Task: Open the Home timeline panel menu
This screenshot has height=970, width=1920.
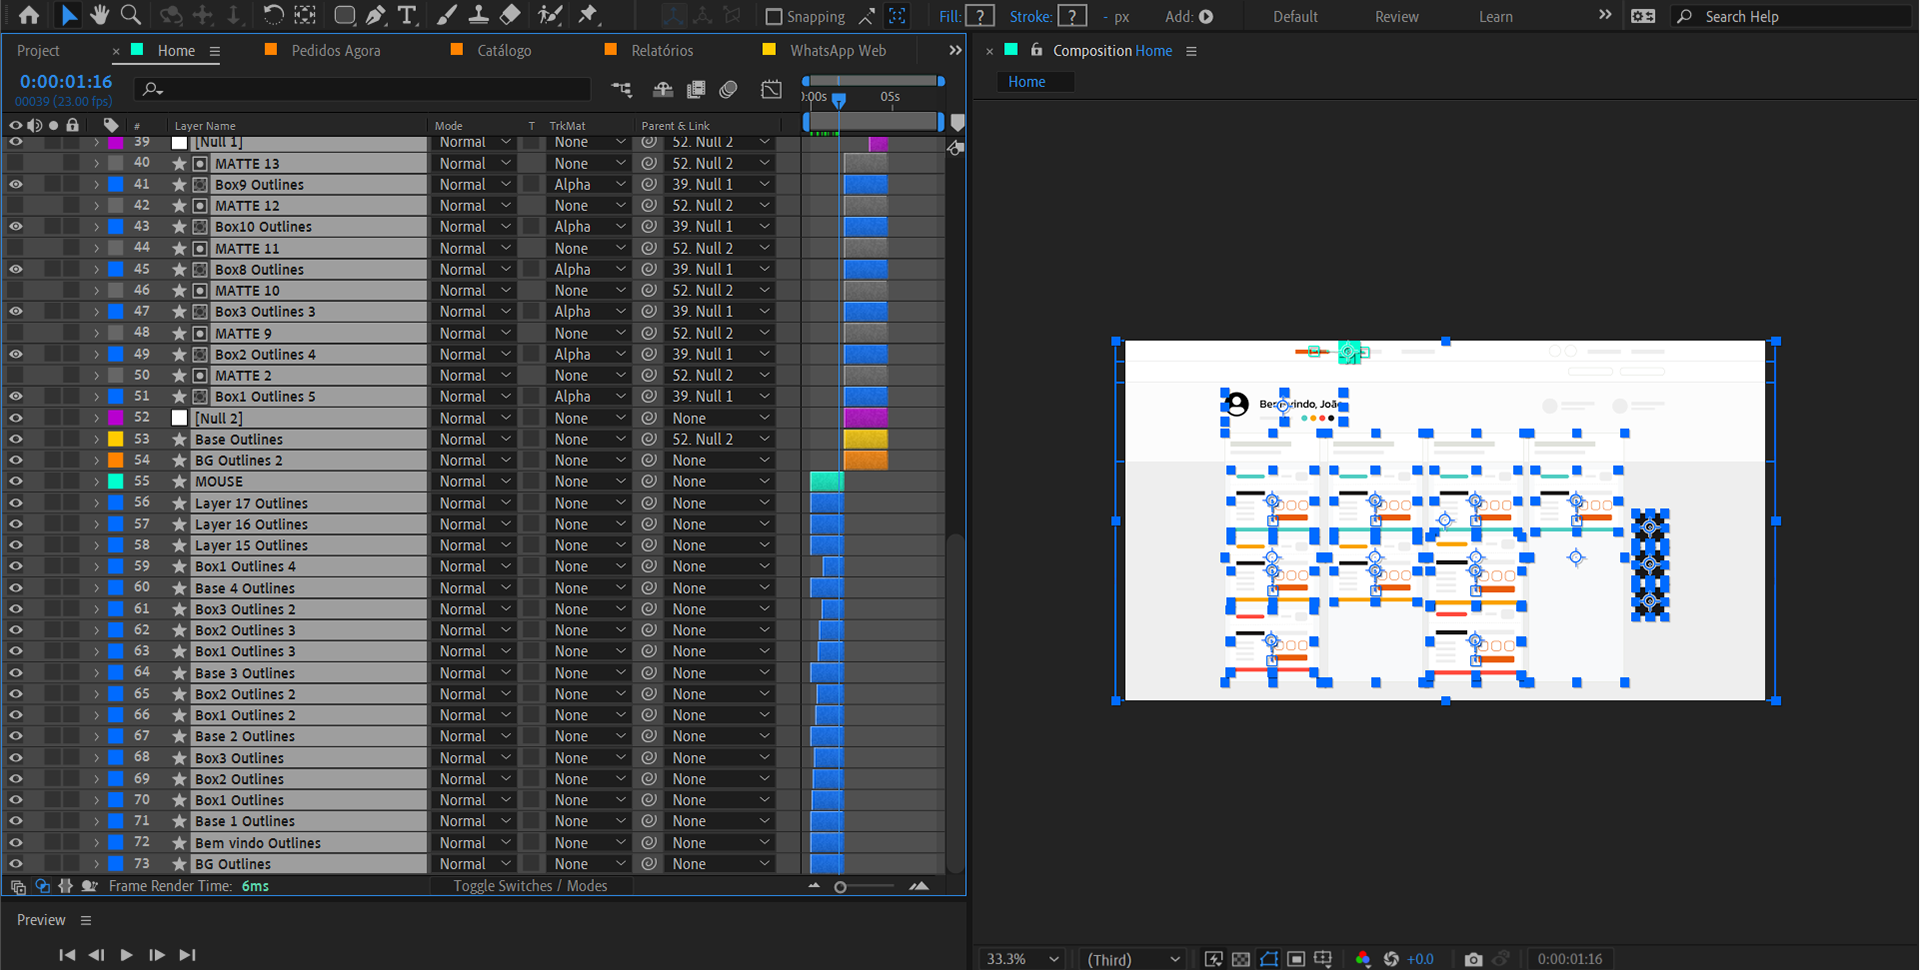Action: coord(214,51)
